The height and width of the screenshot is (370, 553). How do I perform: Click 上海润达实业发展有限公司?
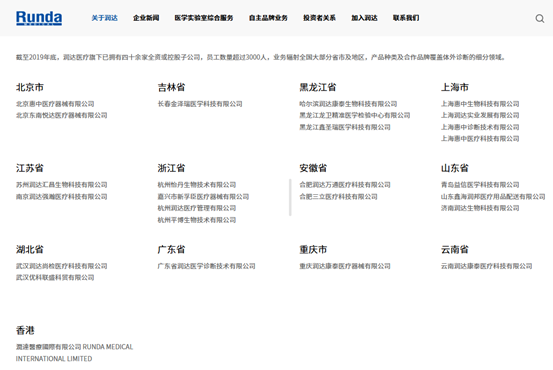480,115
